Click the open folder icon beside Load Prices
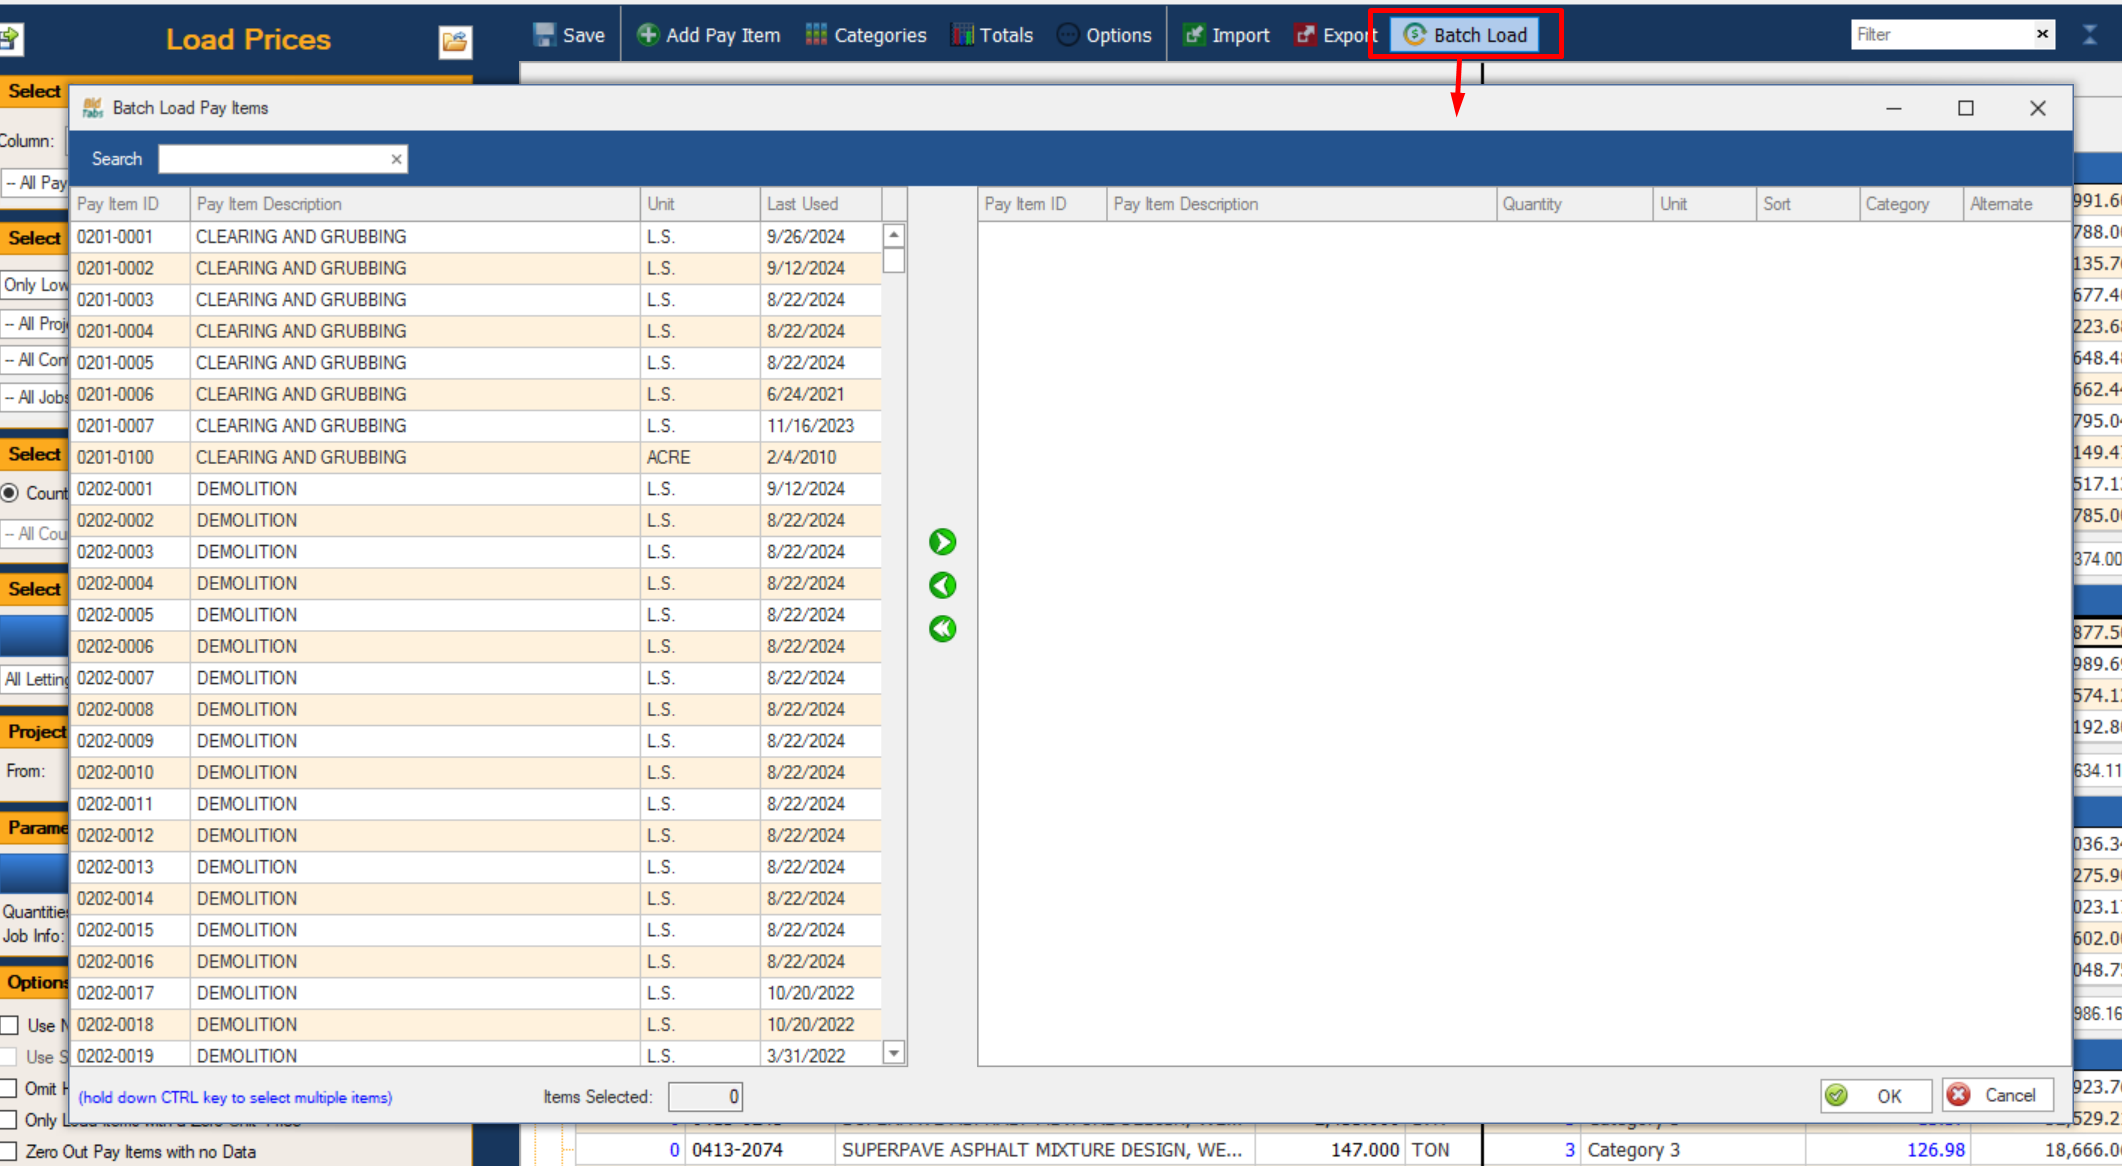Viewport: 2122px width, 1166px height. 455,41
